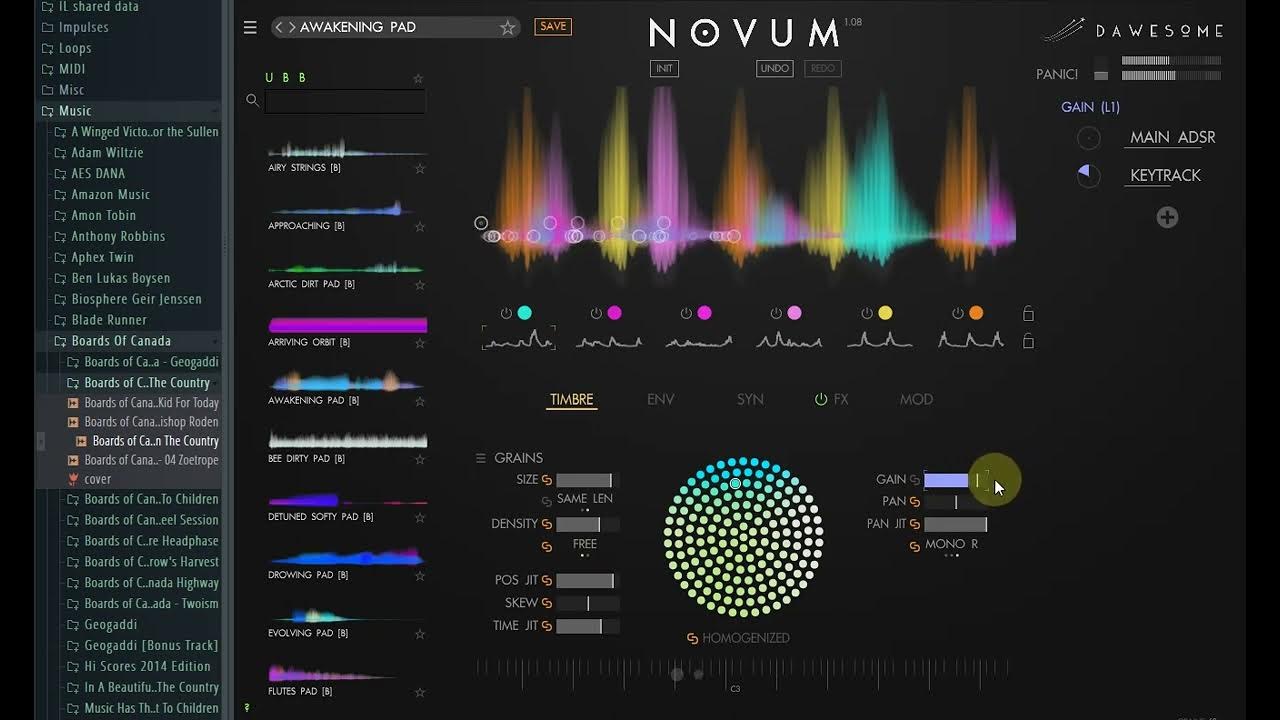Click the preset search input field
The height and width of the screenshot is (720, 1280).
point(345,101)
